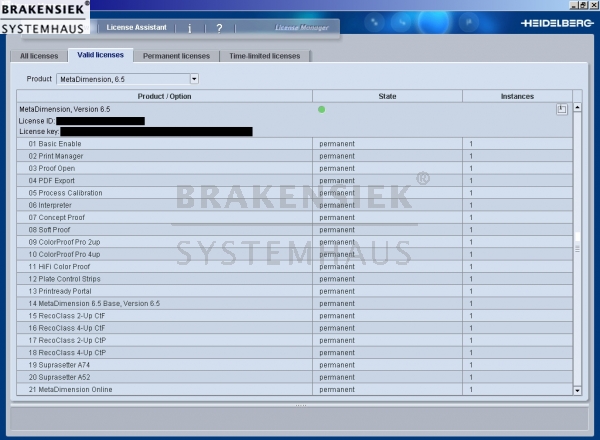Select the 04 PDF Export row

(x=295, y=181)
